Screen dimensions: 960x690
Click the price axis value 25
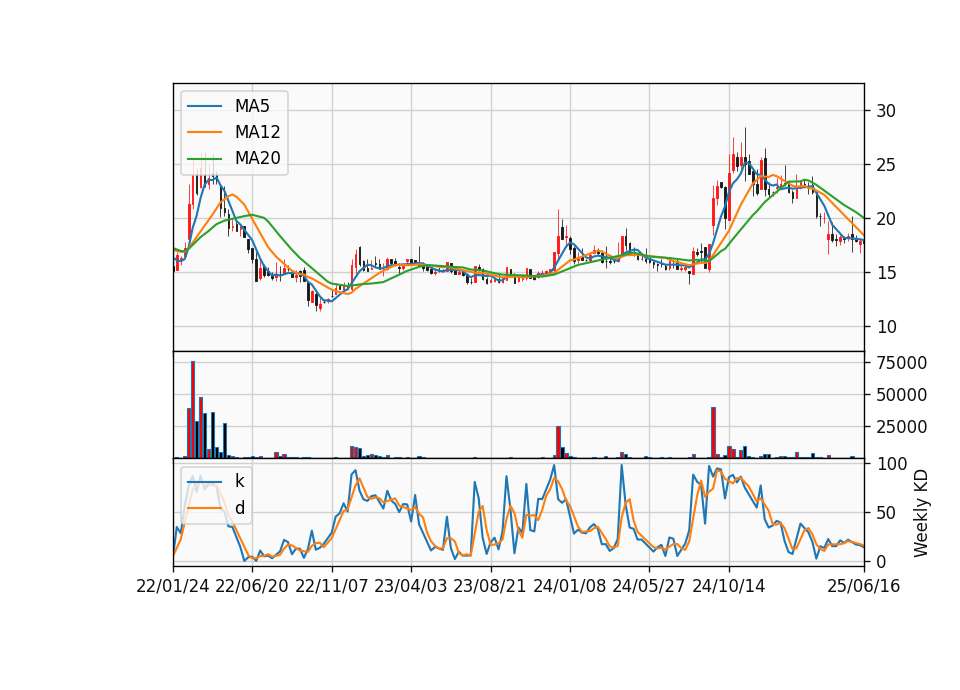[x=886, y=165]
